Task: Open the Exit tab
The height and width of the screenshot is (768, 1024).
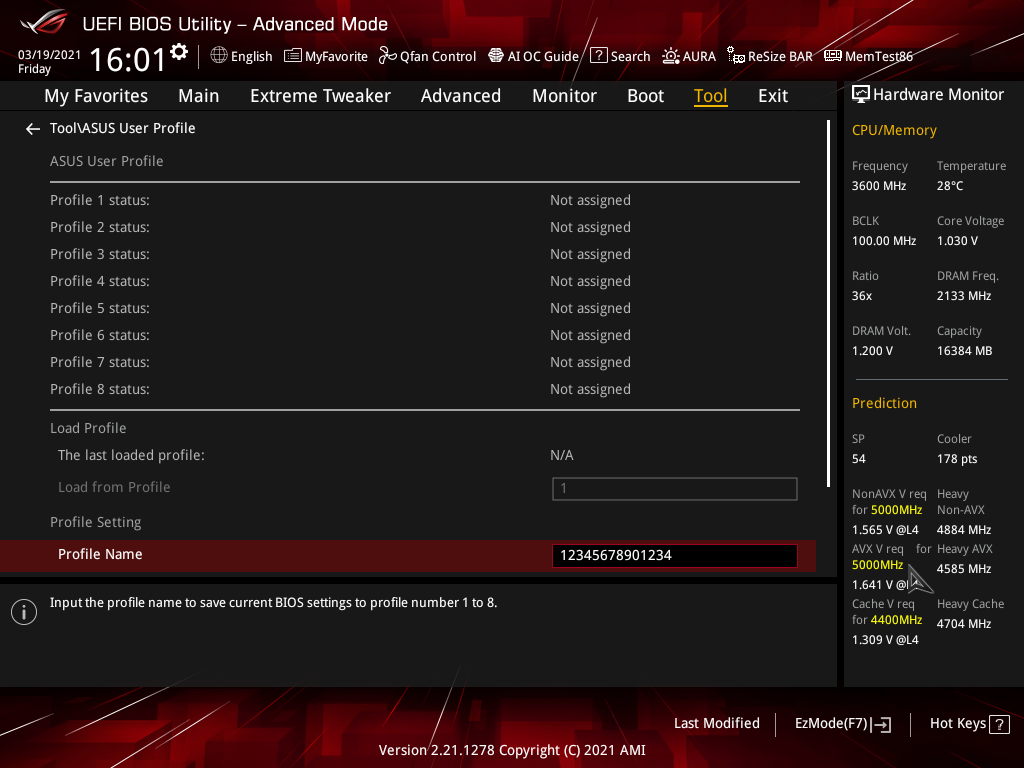Action: click(773, 96)
